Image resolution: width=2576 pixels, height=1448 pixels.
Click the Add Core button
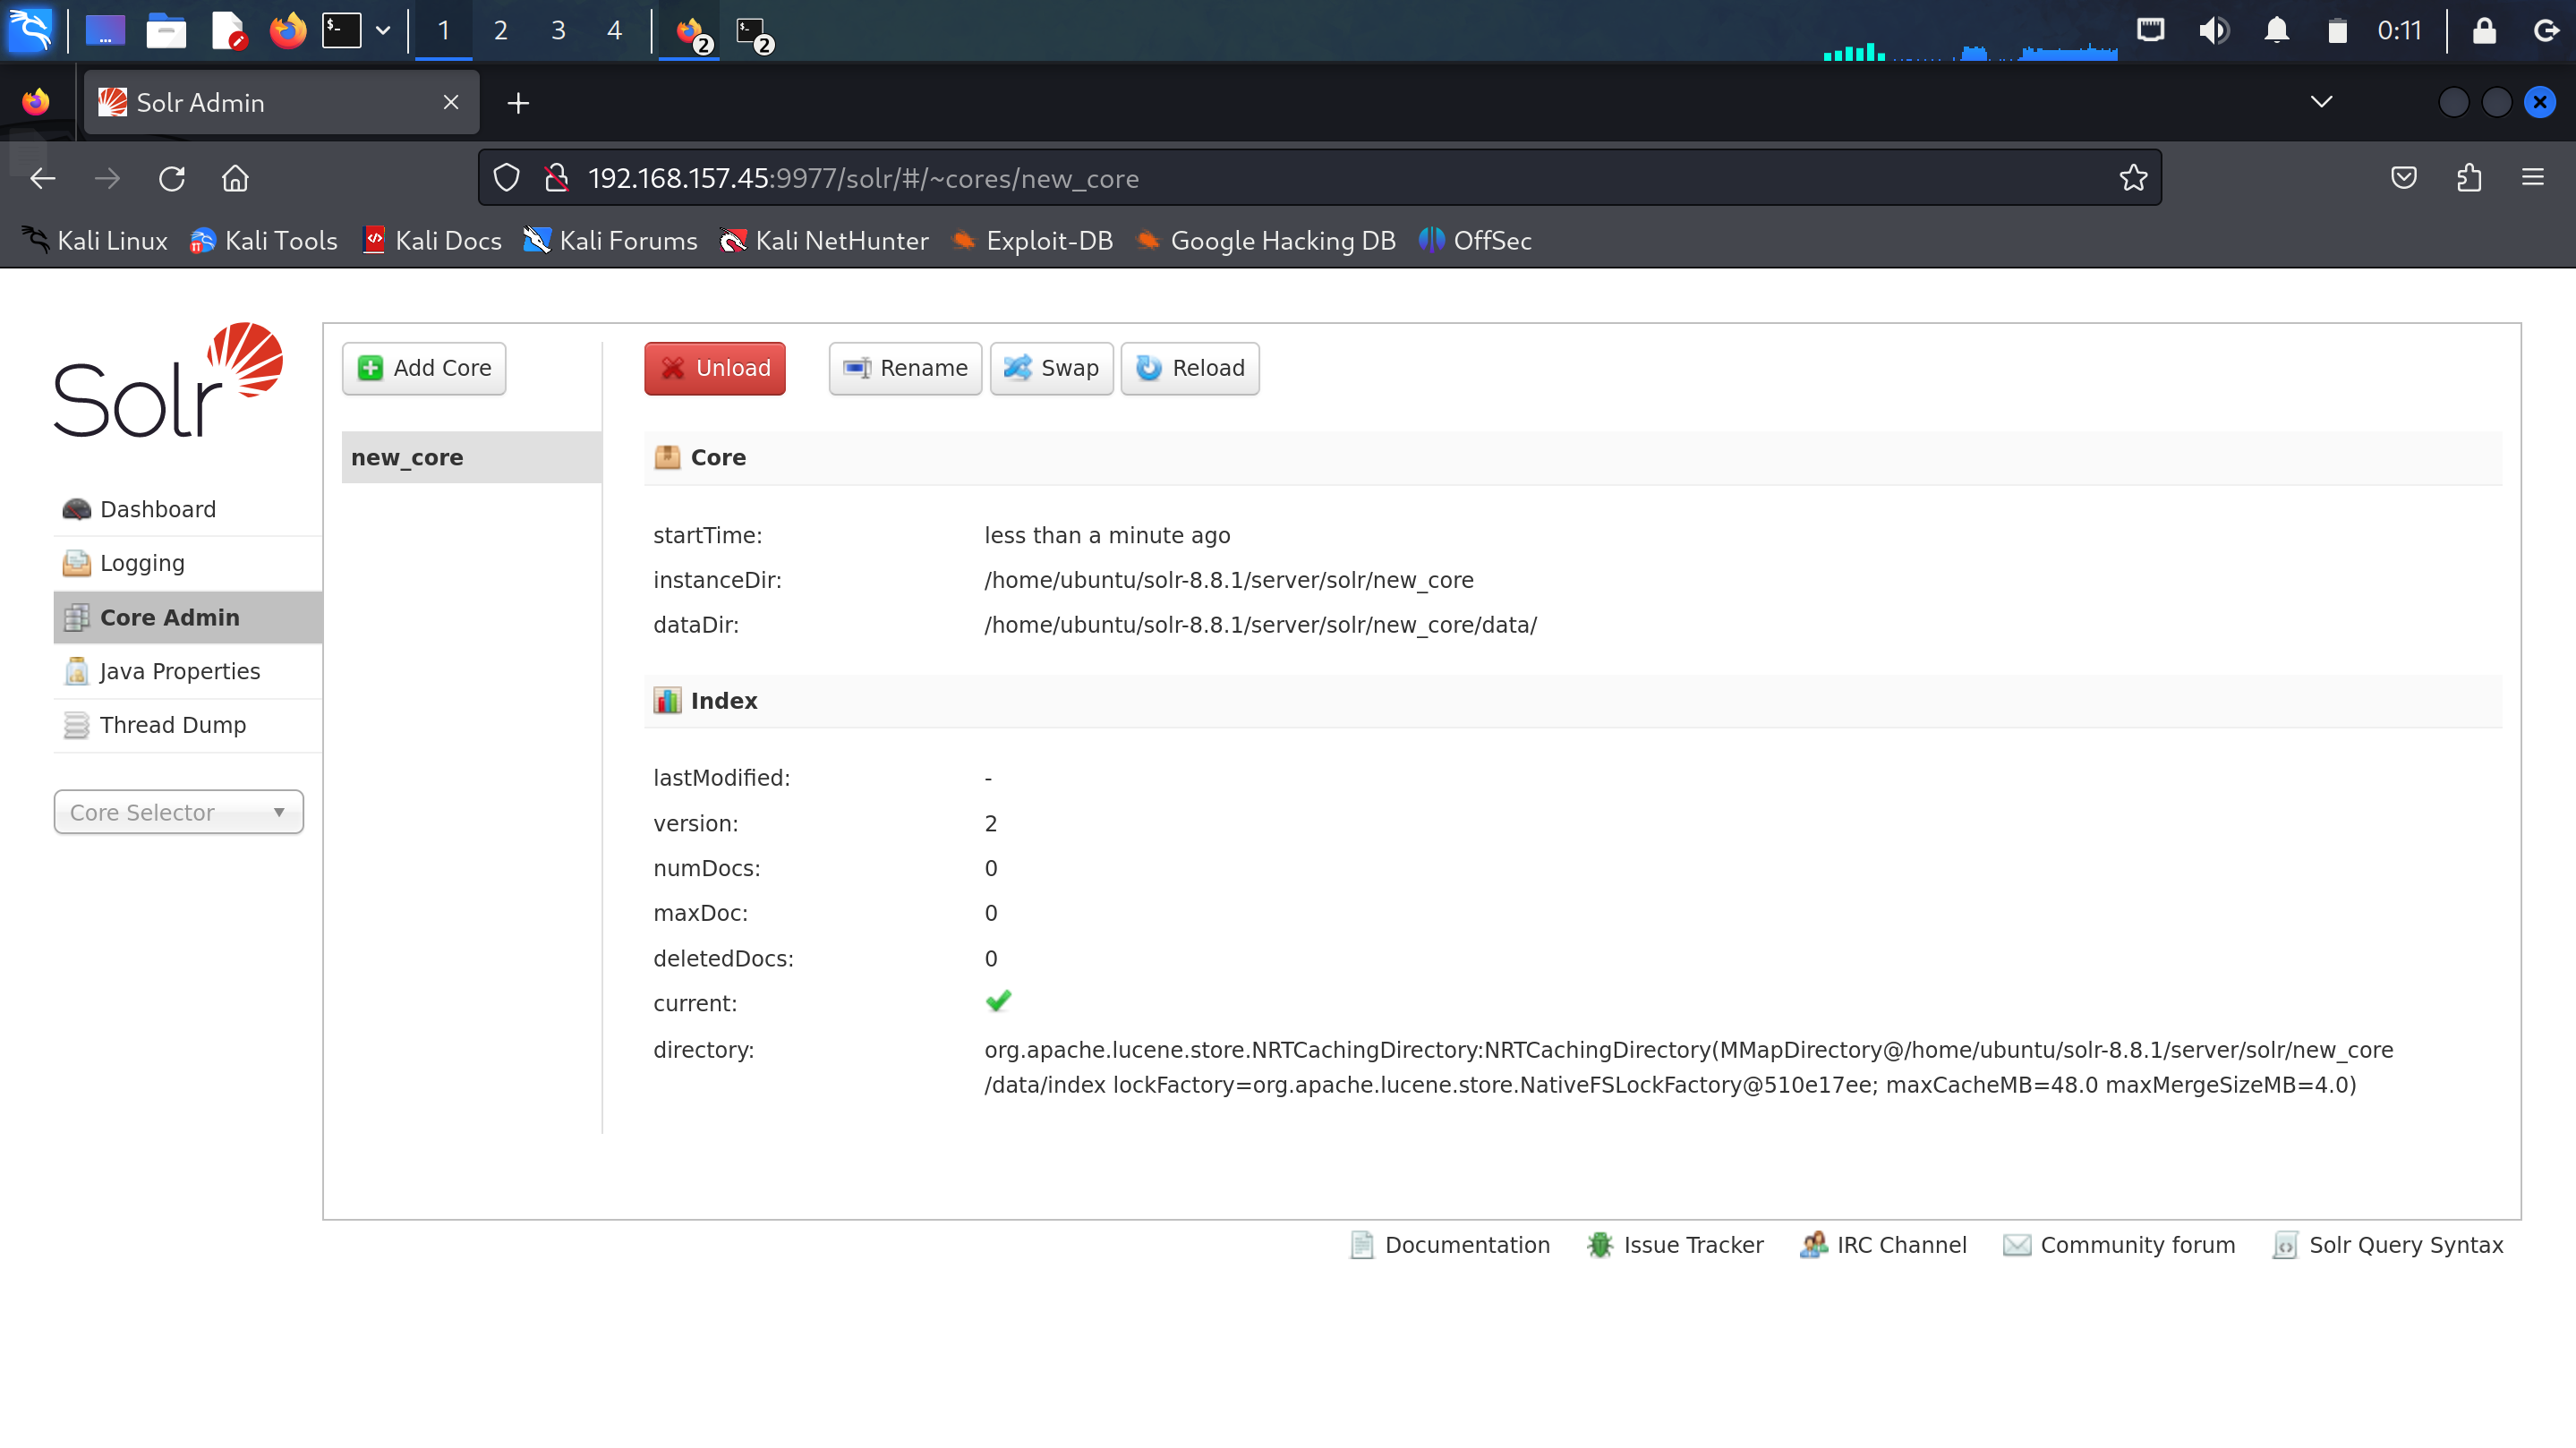coord(424,368)
